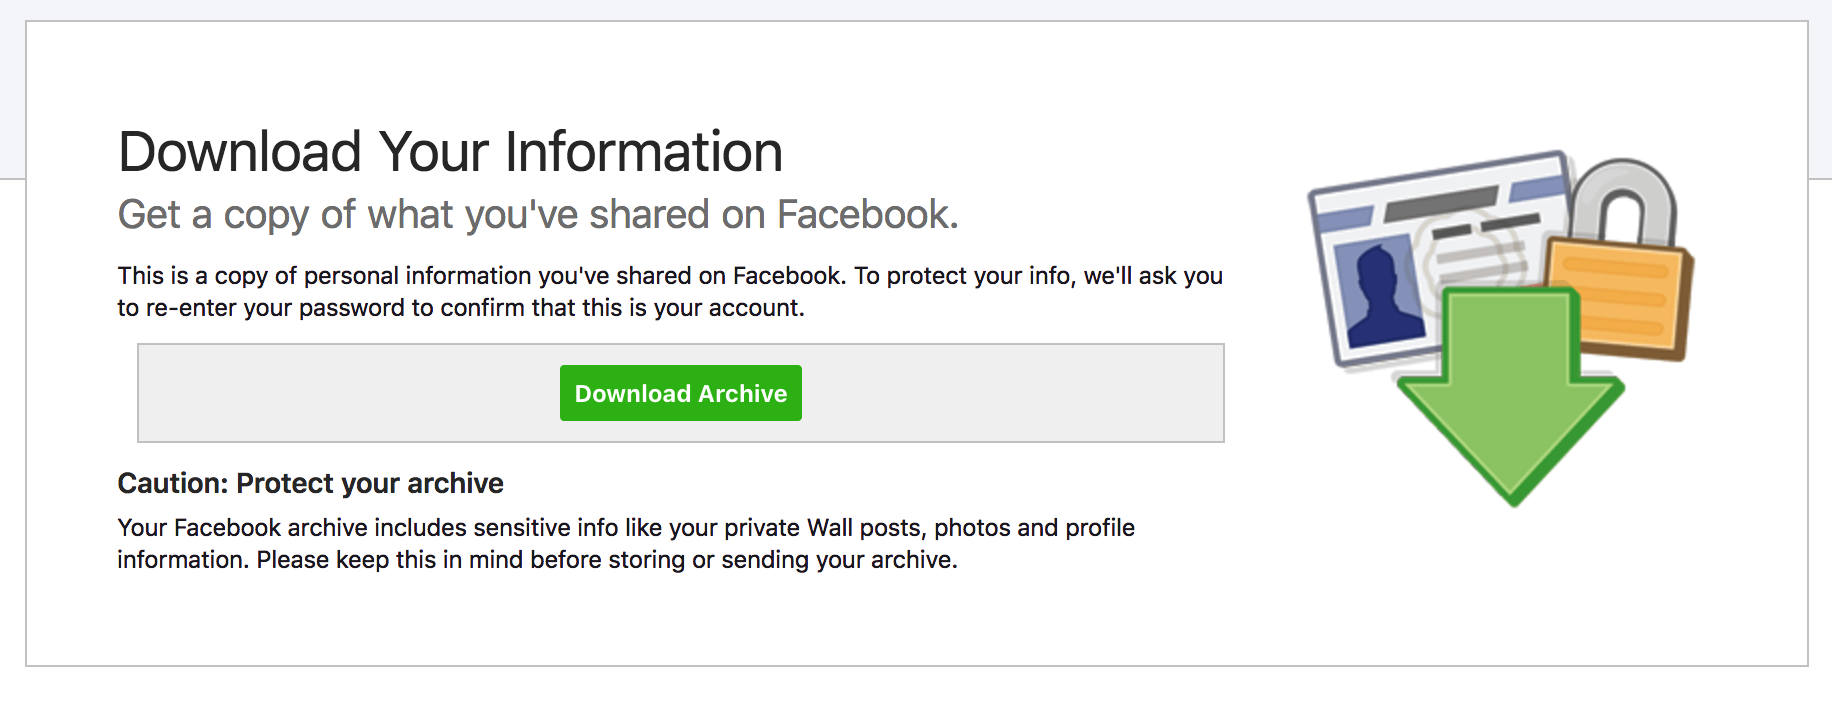Image resolution: width=1832 pixels, height=702 pixels.
Task: Click the Caution: Protect your archive heading
Action: coord(310,483)
